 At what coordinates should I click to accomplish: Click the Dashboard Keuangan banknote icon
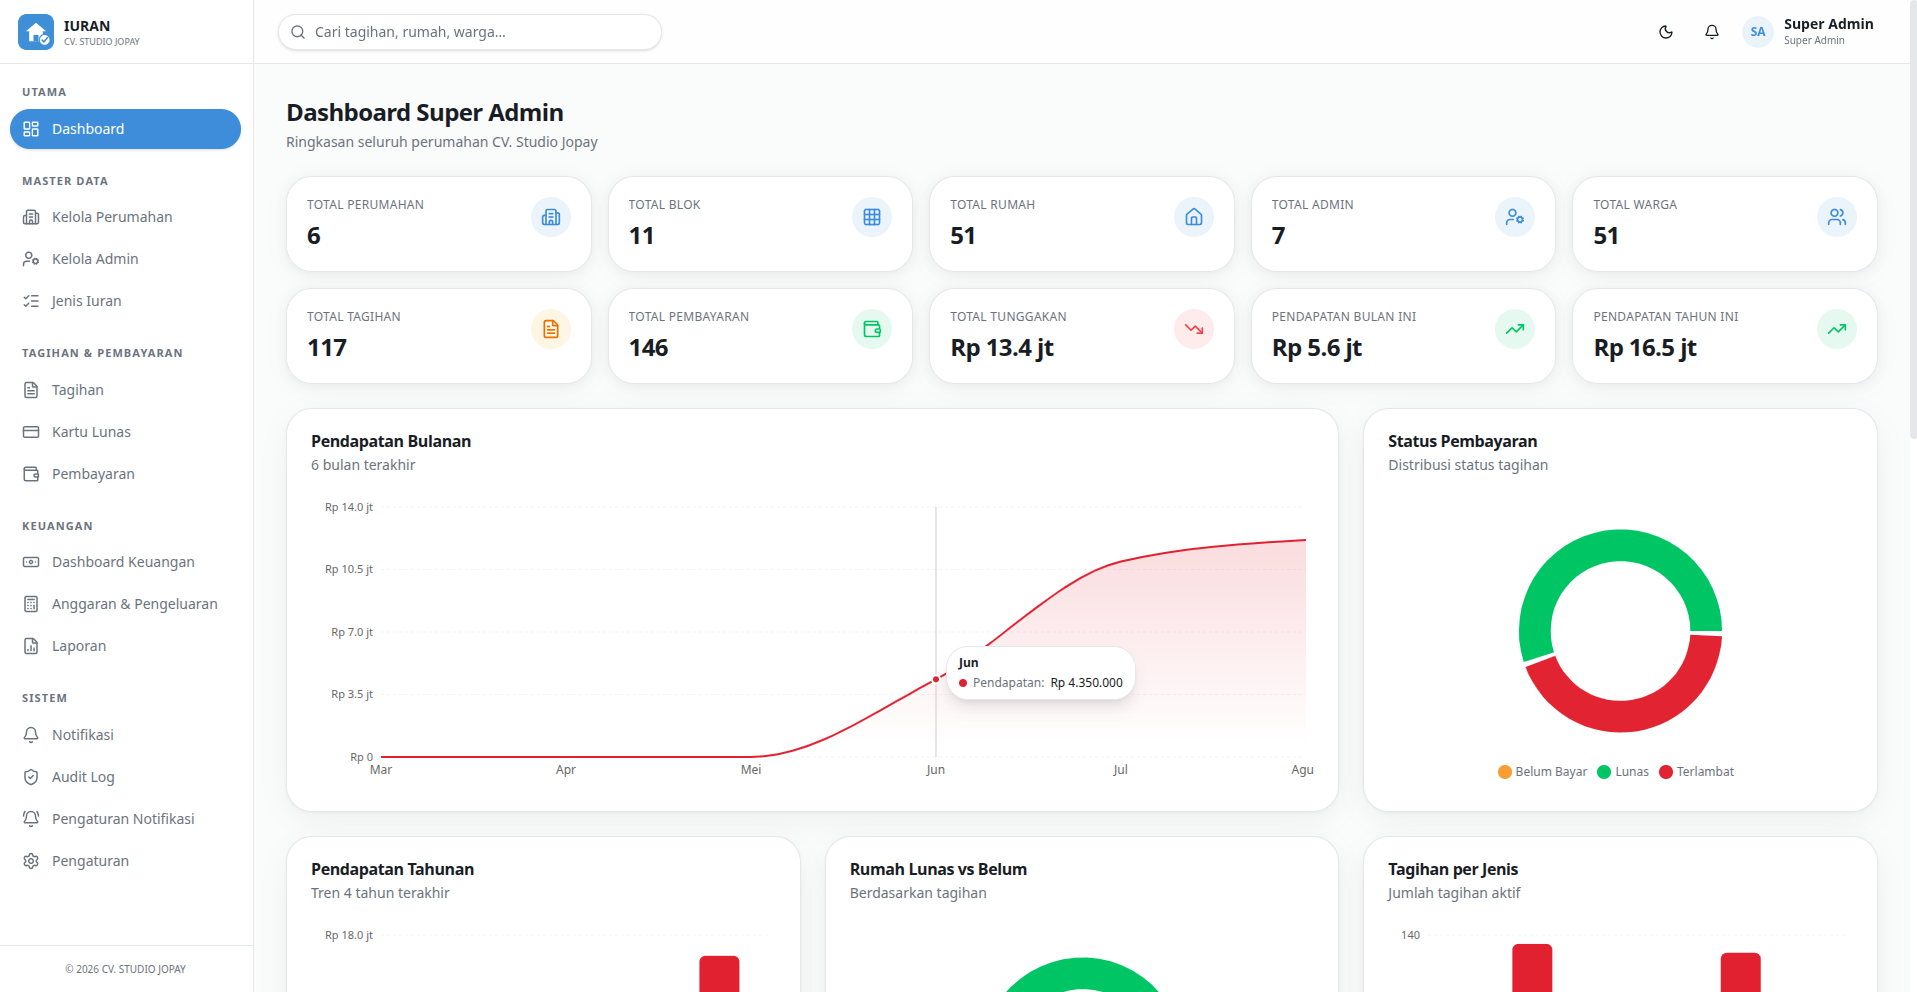[x=31, y=562]
